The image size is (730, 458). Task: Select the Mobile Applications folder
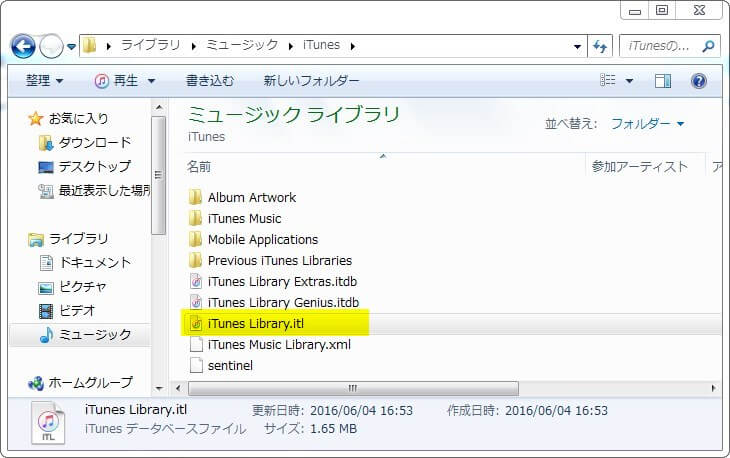coord(263,239)
